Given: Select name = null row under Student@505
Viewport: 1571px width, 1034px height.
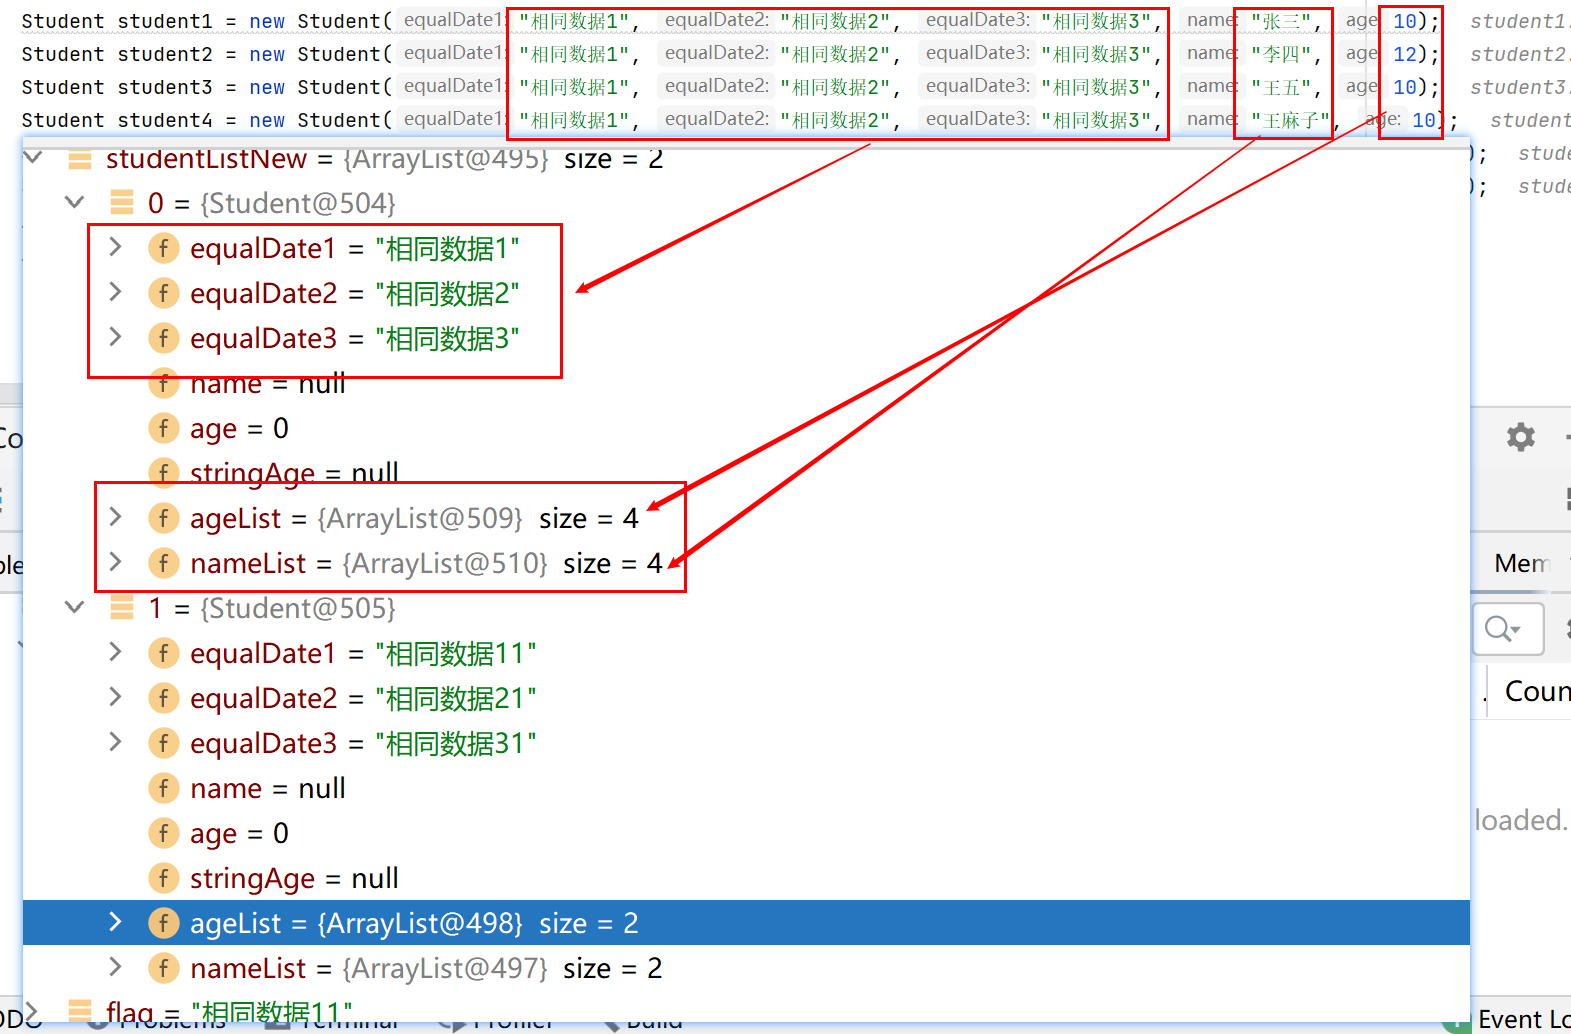Looking at the screenshot, I should (746, 788).
